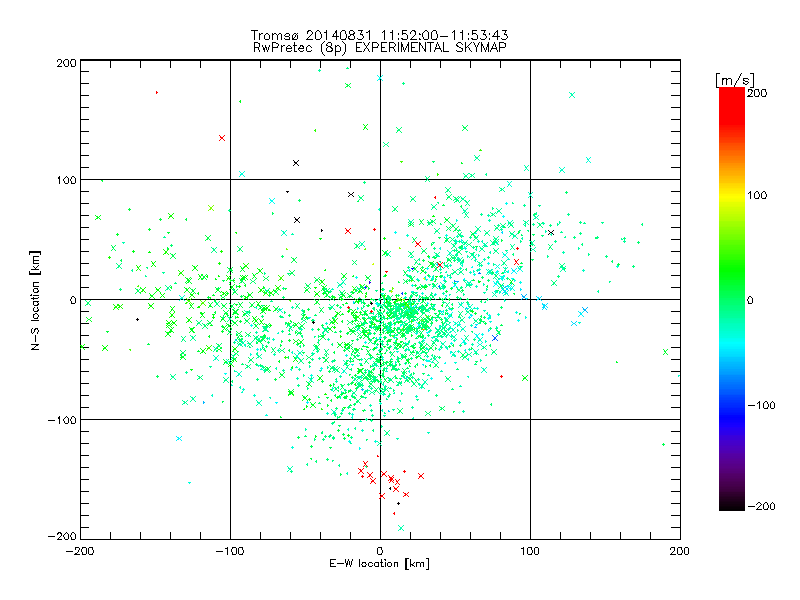Click the '200' tick label on the N-S axis
This screenshot has height=600, width=800.
pos(66,63)
